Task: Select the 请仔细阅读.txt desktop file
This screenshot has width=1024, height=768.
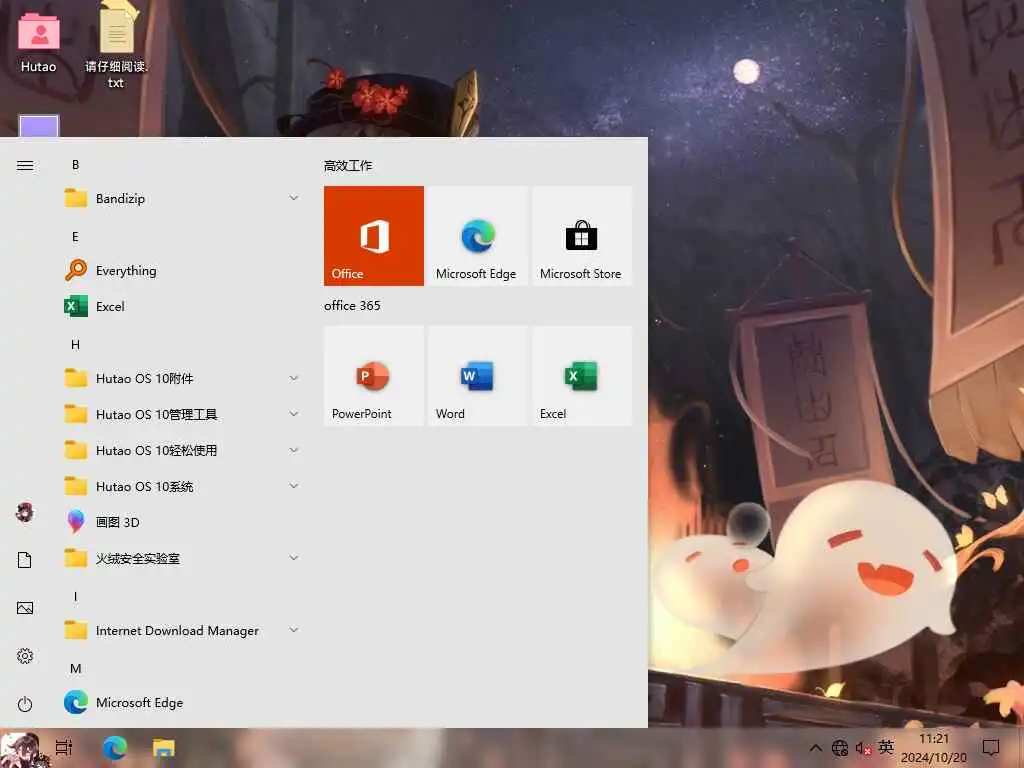Action: tap(116, 44)
